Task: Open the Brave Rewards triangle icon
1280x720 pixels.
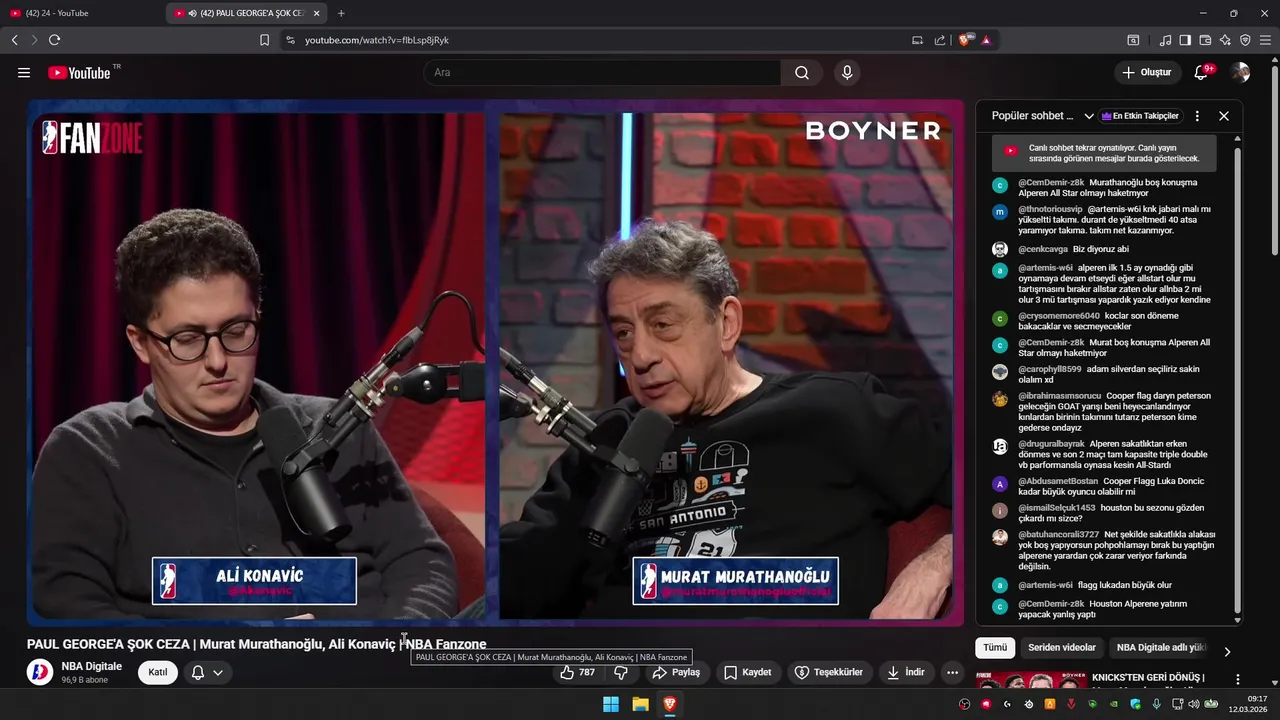Action: pyautogui.click(x=986, y=40)
